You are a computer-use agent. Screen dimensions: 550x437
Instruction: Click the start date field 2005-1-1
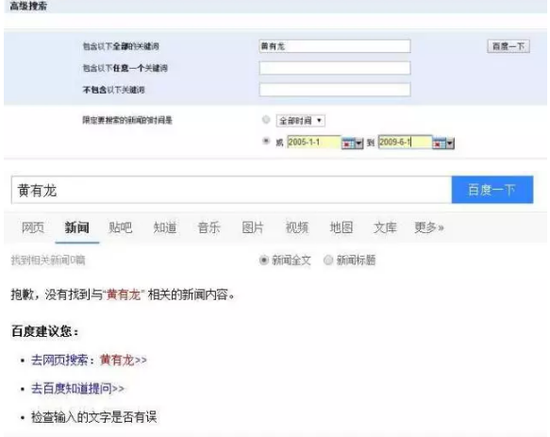(314, 142)
